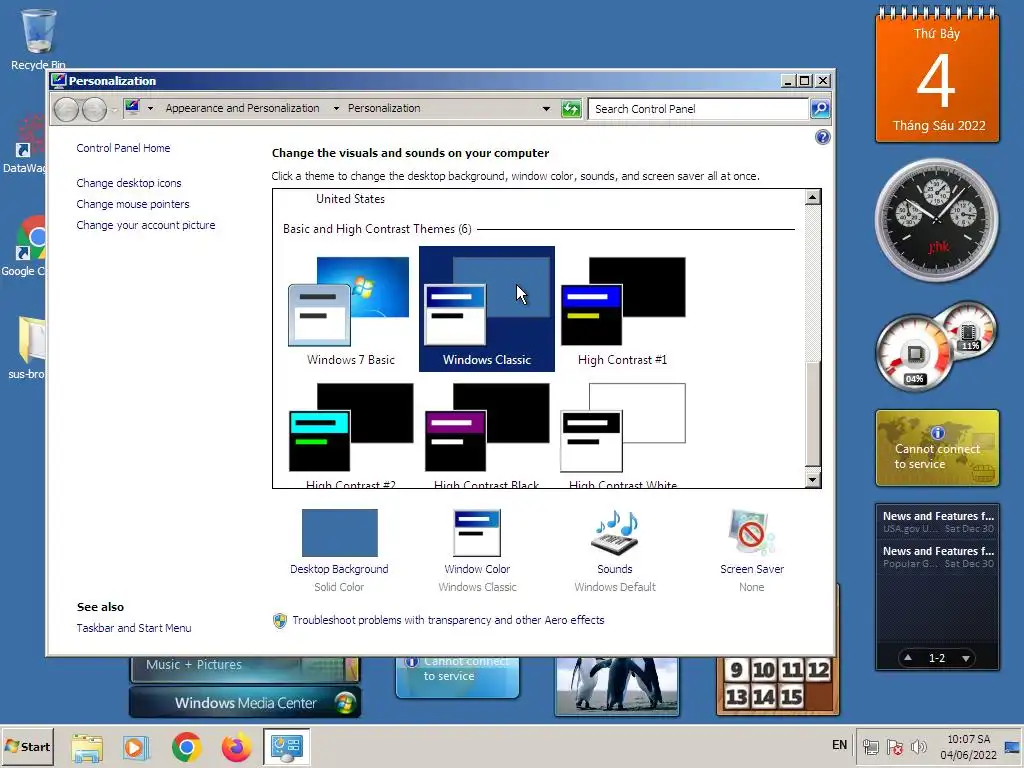Open Window Color settings icon

(477, 533)
